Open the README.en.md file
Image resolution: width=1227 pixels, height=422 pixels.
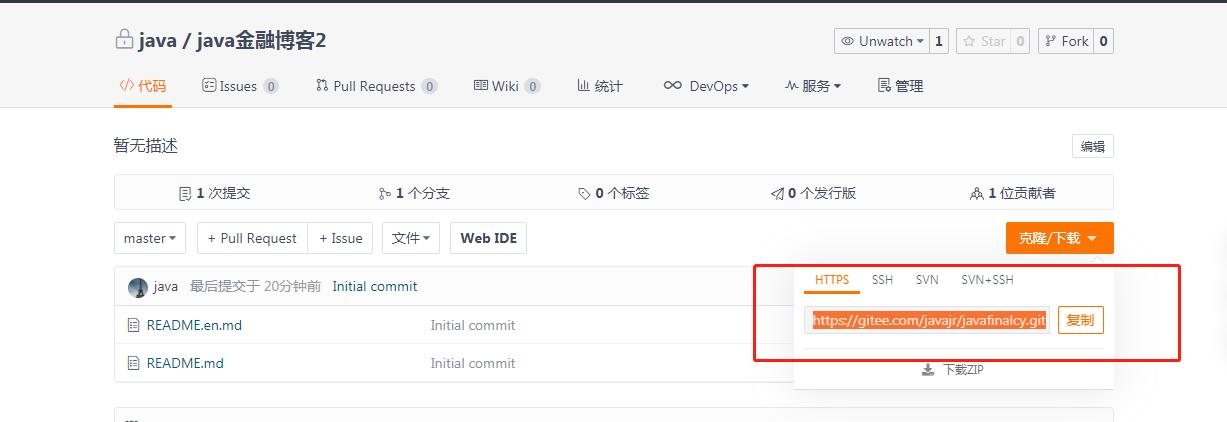[x=194, y=325]
